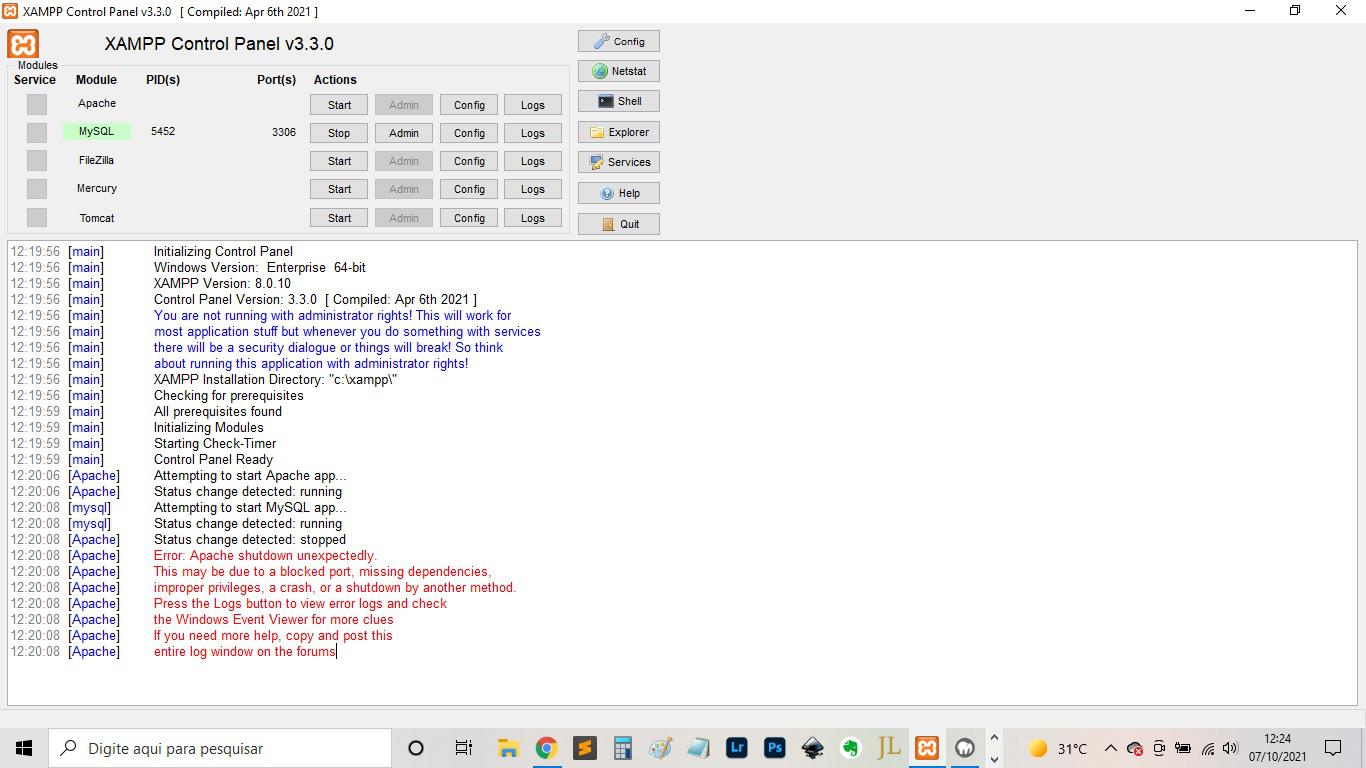Open Windows Services button
The width and height of the screenshot is (1366, 768).
pyautogui.click(x=619, y=162)
